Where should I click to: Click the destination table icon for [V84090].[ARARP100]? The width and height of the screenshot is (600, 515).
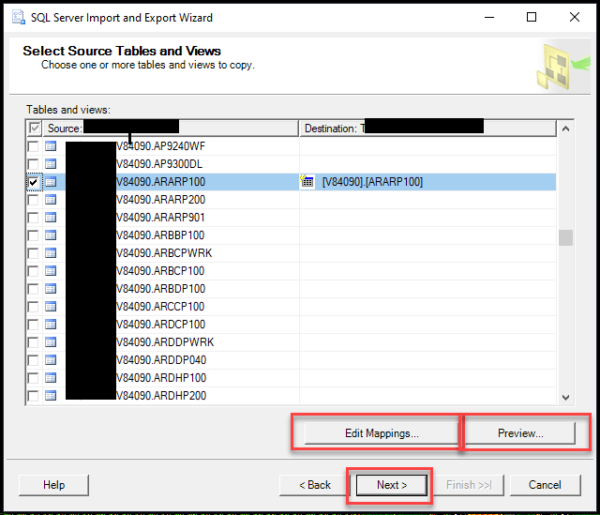(x=307, y=181)
